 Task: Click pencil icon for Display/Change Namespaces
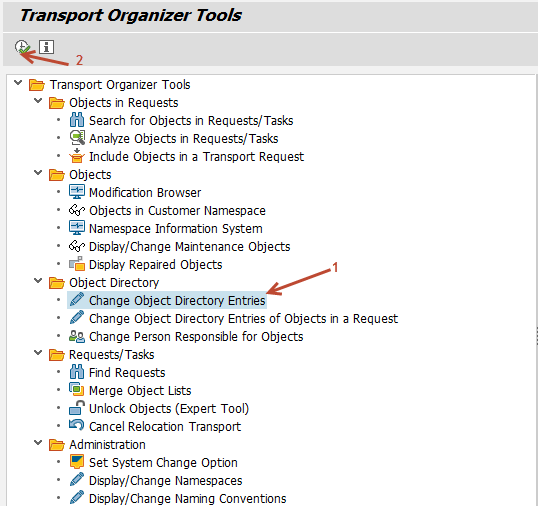click(x=77, y=480)
